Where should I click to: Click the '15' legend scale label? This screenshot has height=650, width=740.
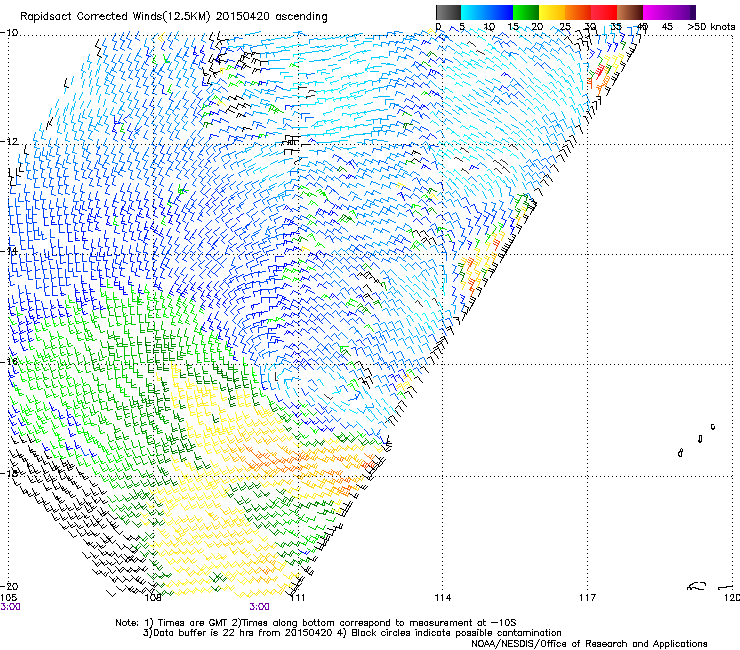pyautogui.click(x=513, y=27)
